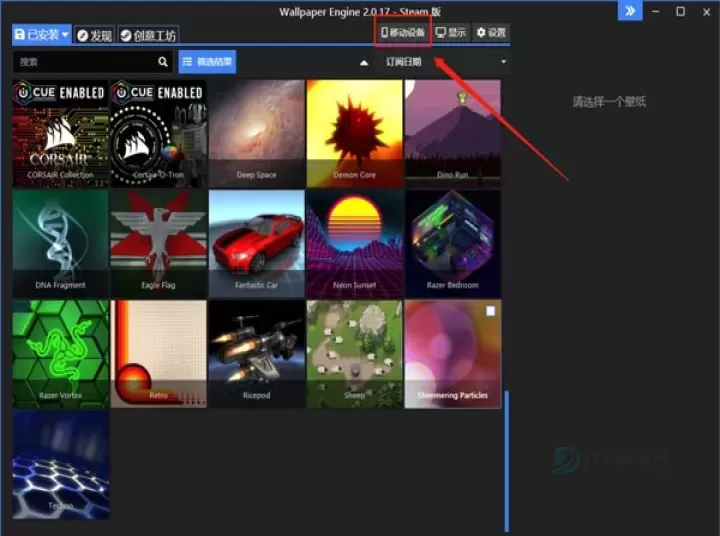Screen dimensions: 720x536
Task: Tick the checkbox on Shimmering Particles
Action: pyautogui.click(x=490, y=312)
